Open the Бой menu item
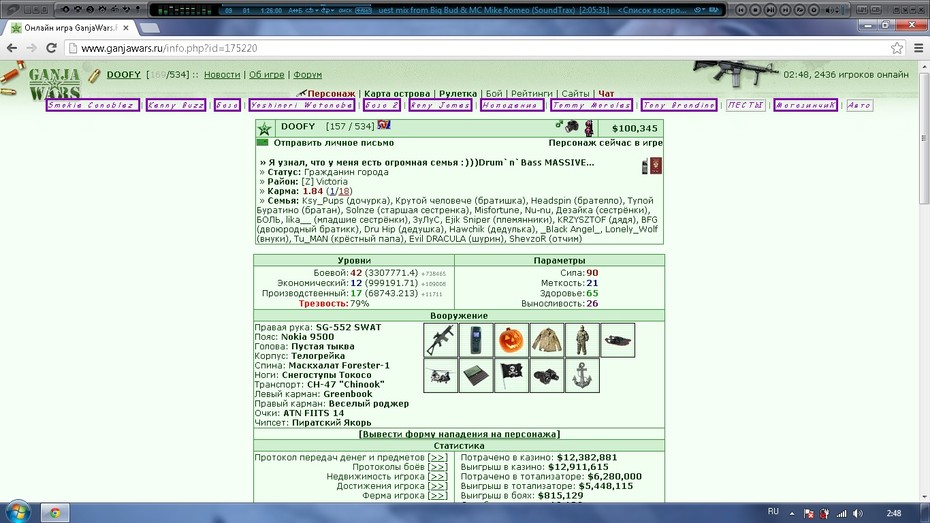 [494, 94]
